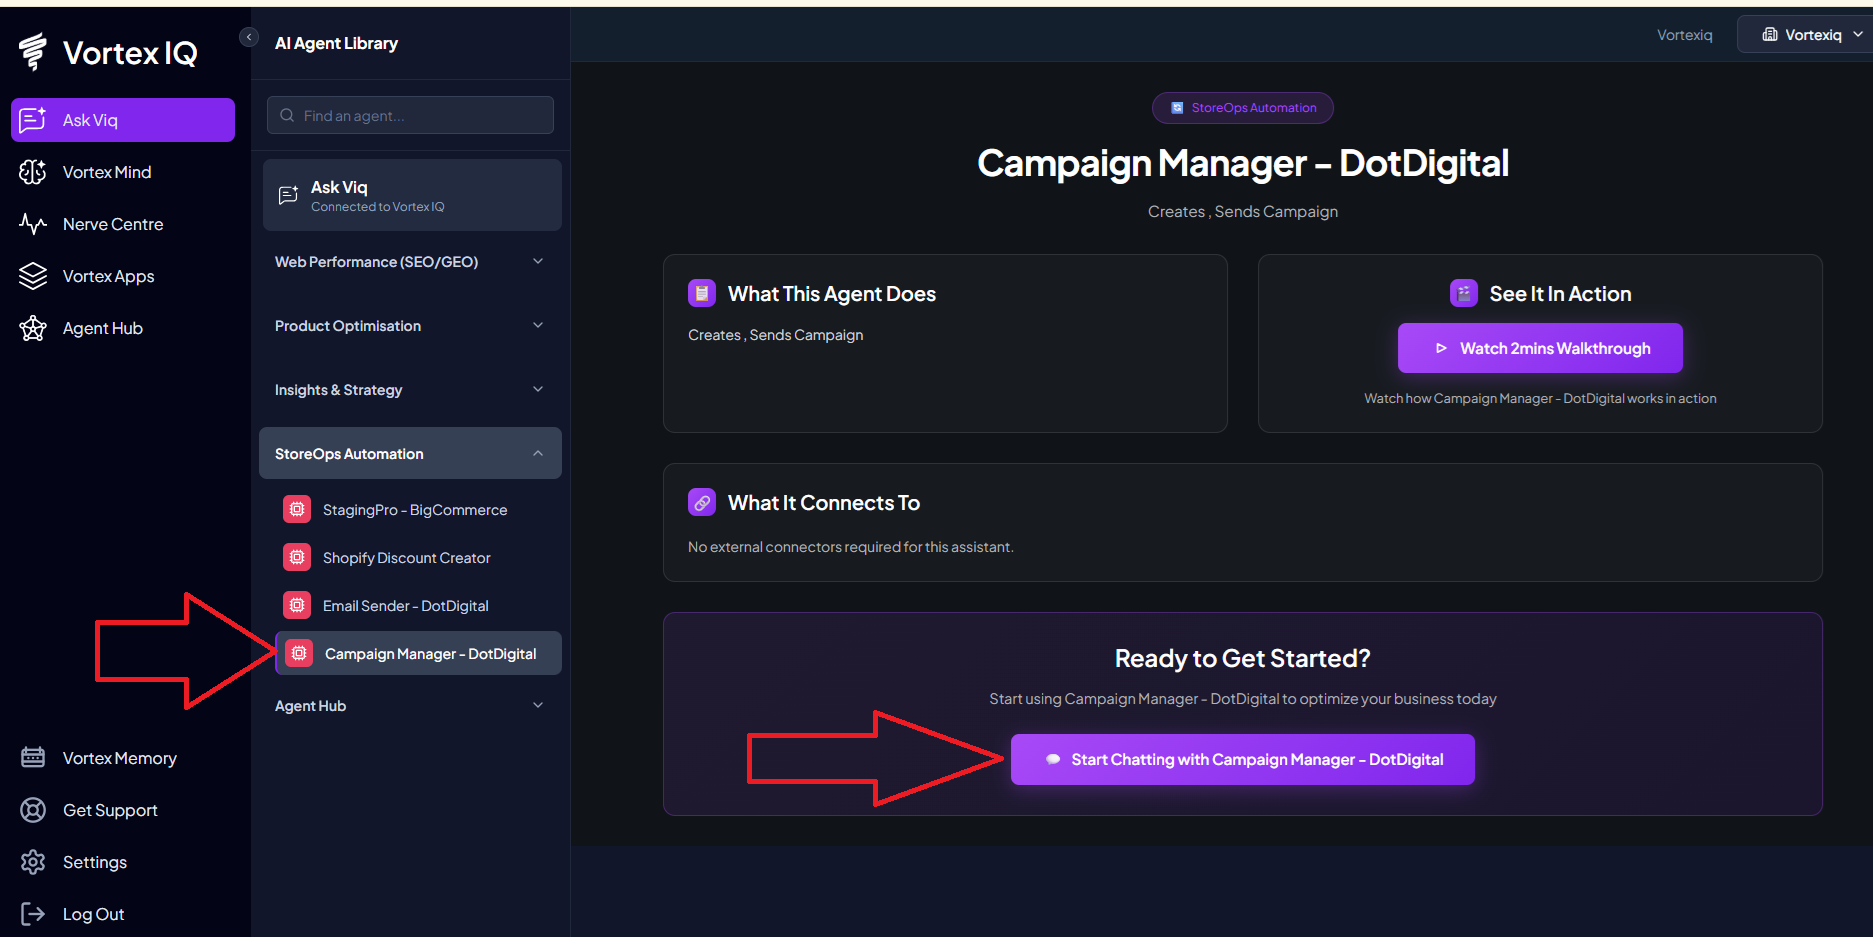Expand the Insights & Strategy category
The image size is (1873, 937).
pos(538,389)
